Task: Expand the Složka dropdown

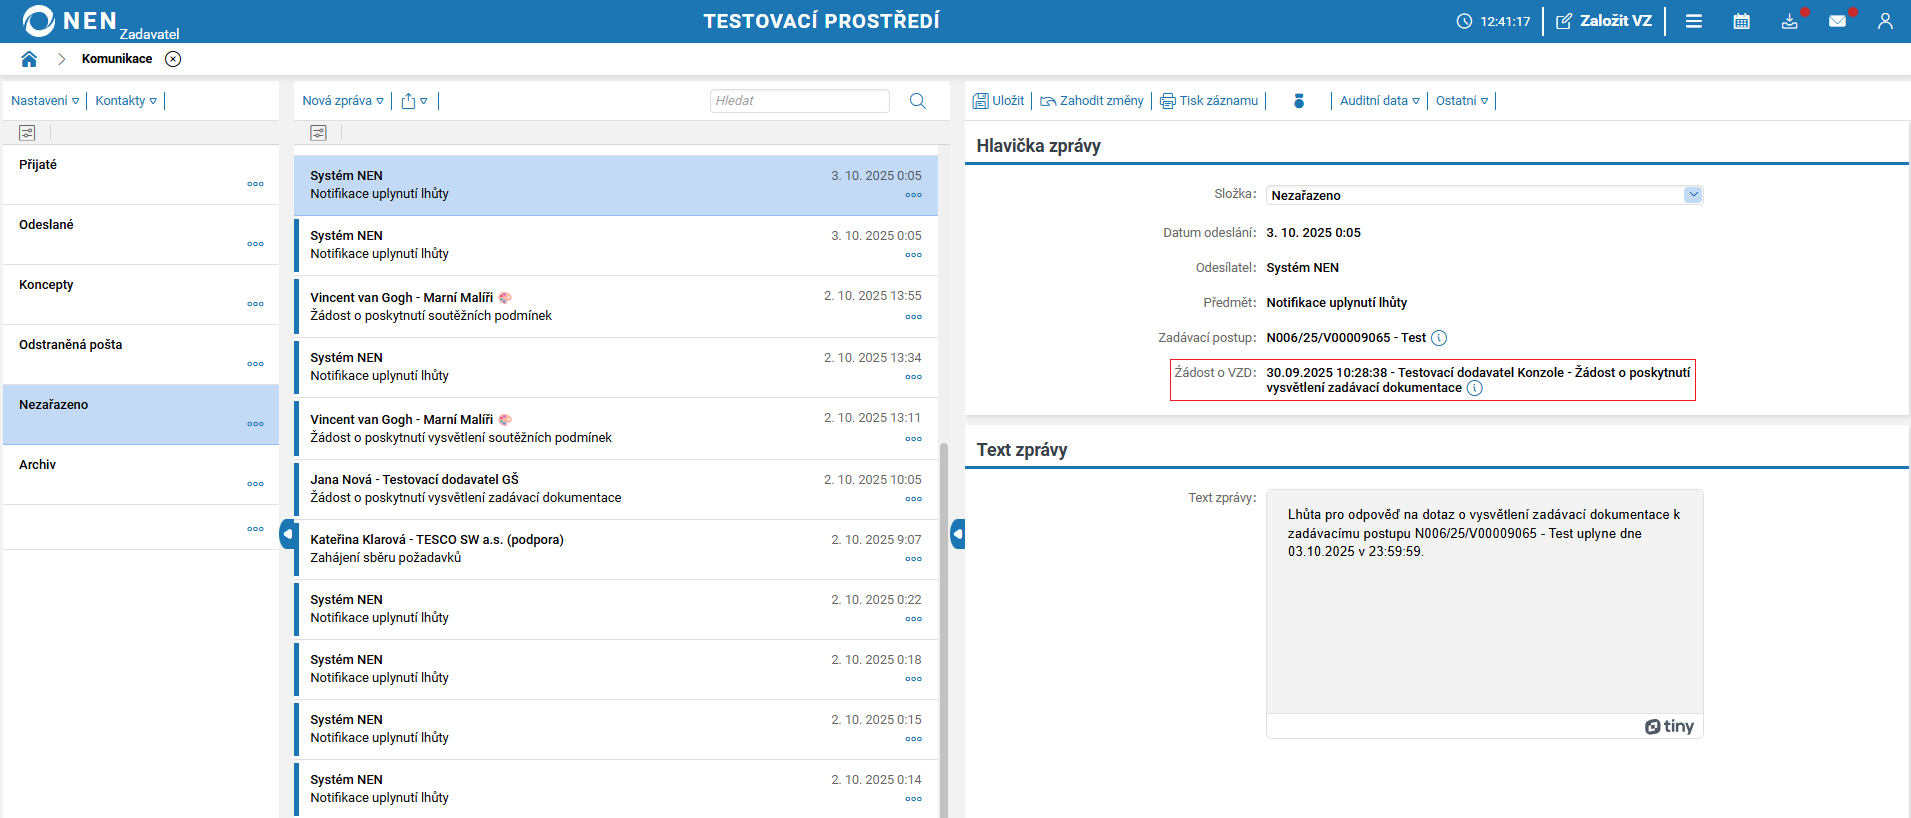Action: pyautogui.click(x=1692, y=195)
